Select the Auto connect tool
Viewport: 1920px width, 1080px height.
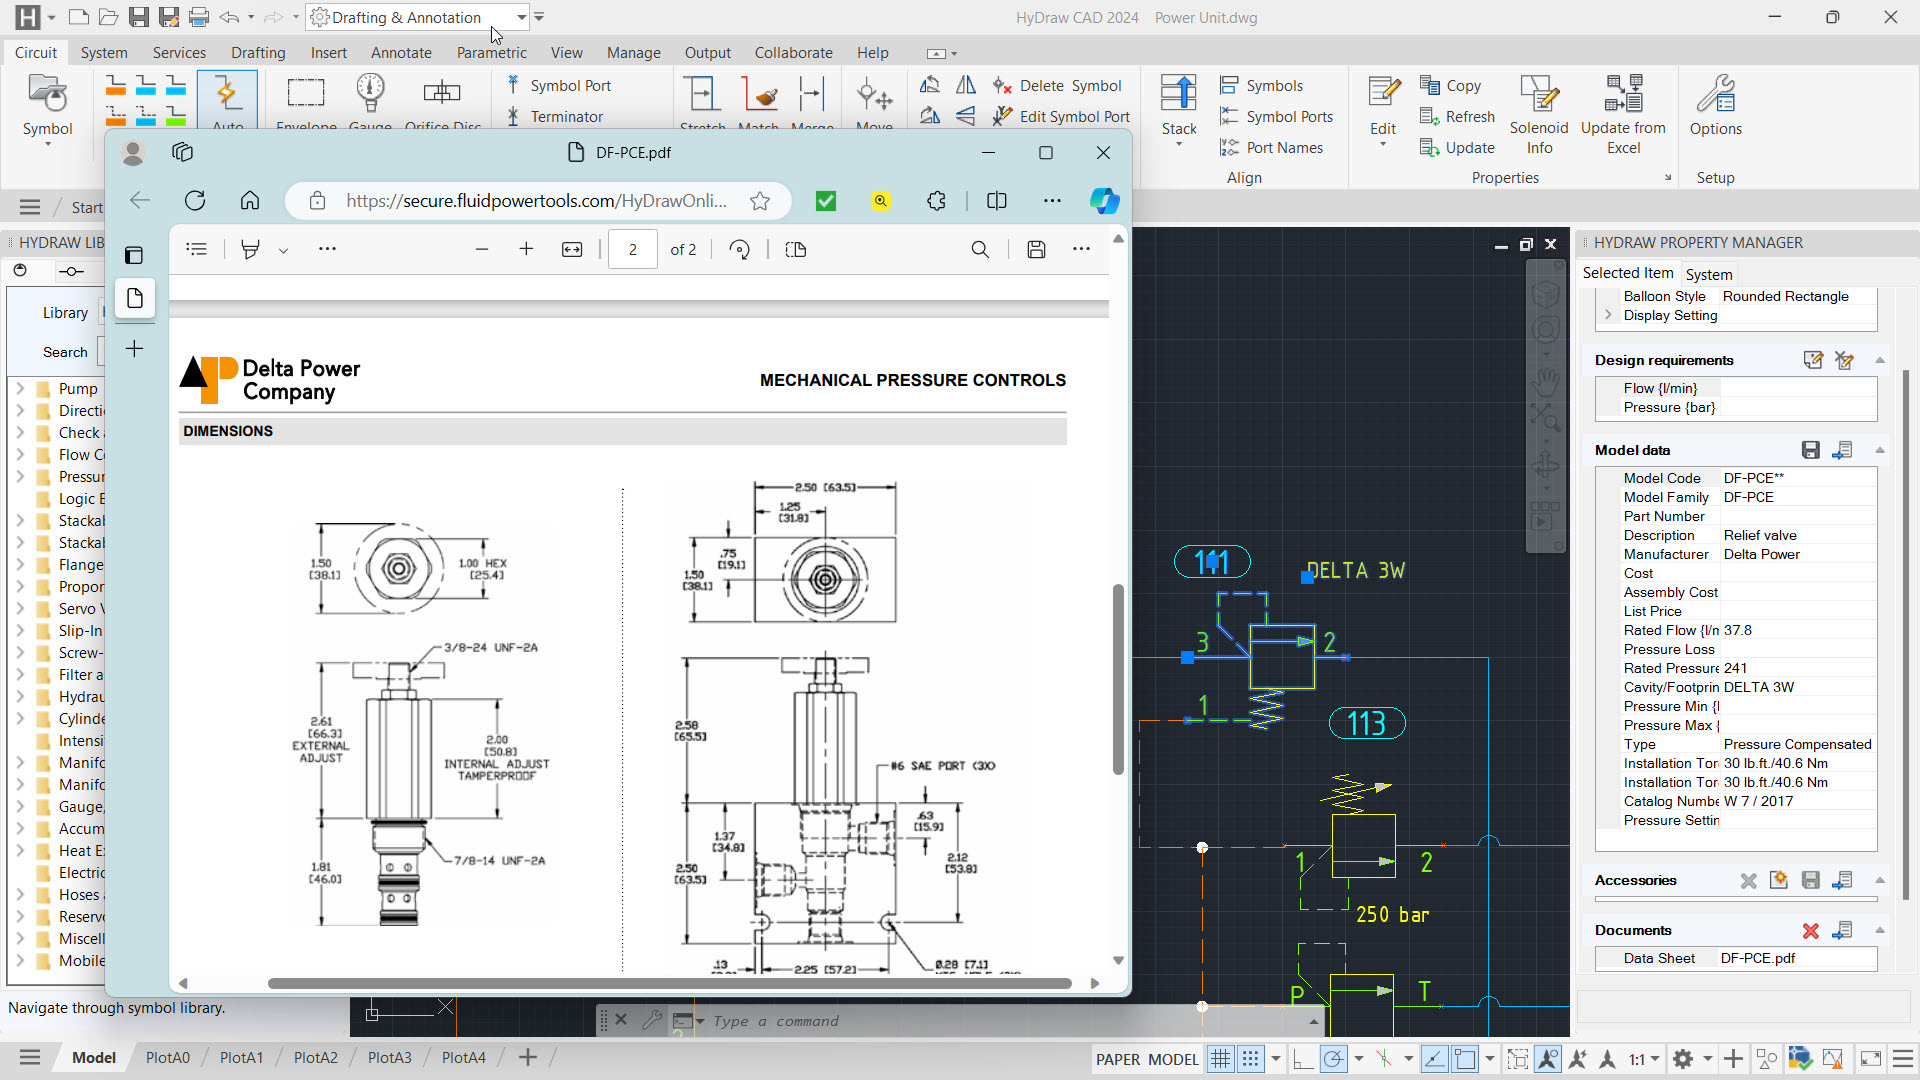tap(227, 100)
